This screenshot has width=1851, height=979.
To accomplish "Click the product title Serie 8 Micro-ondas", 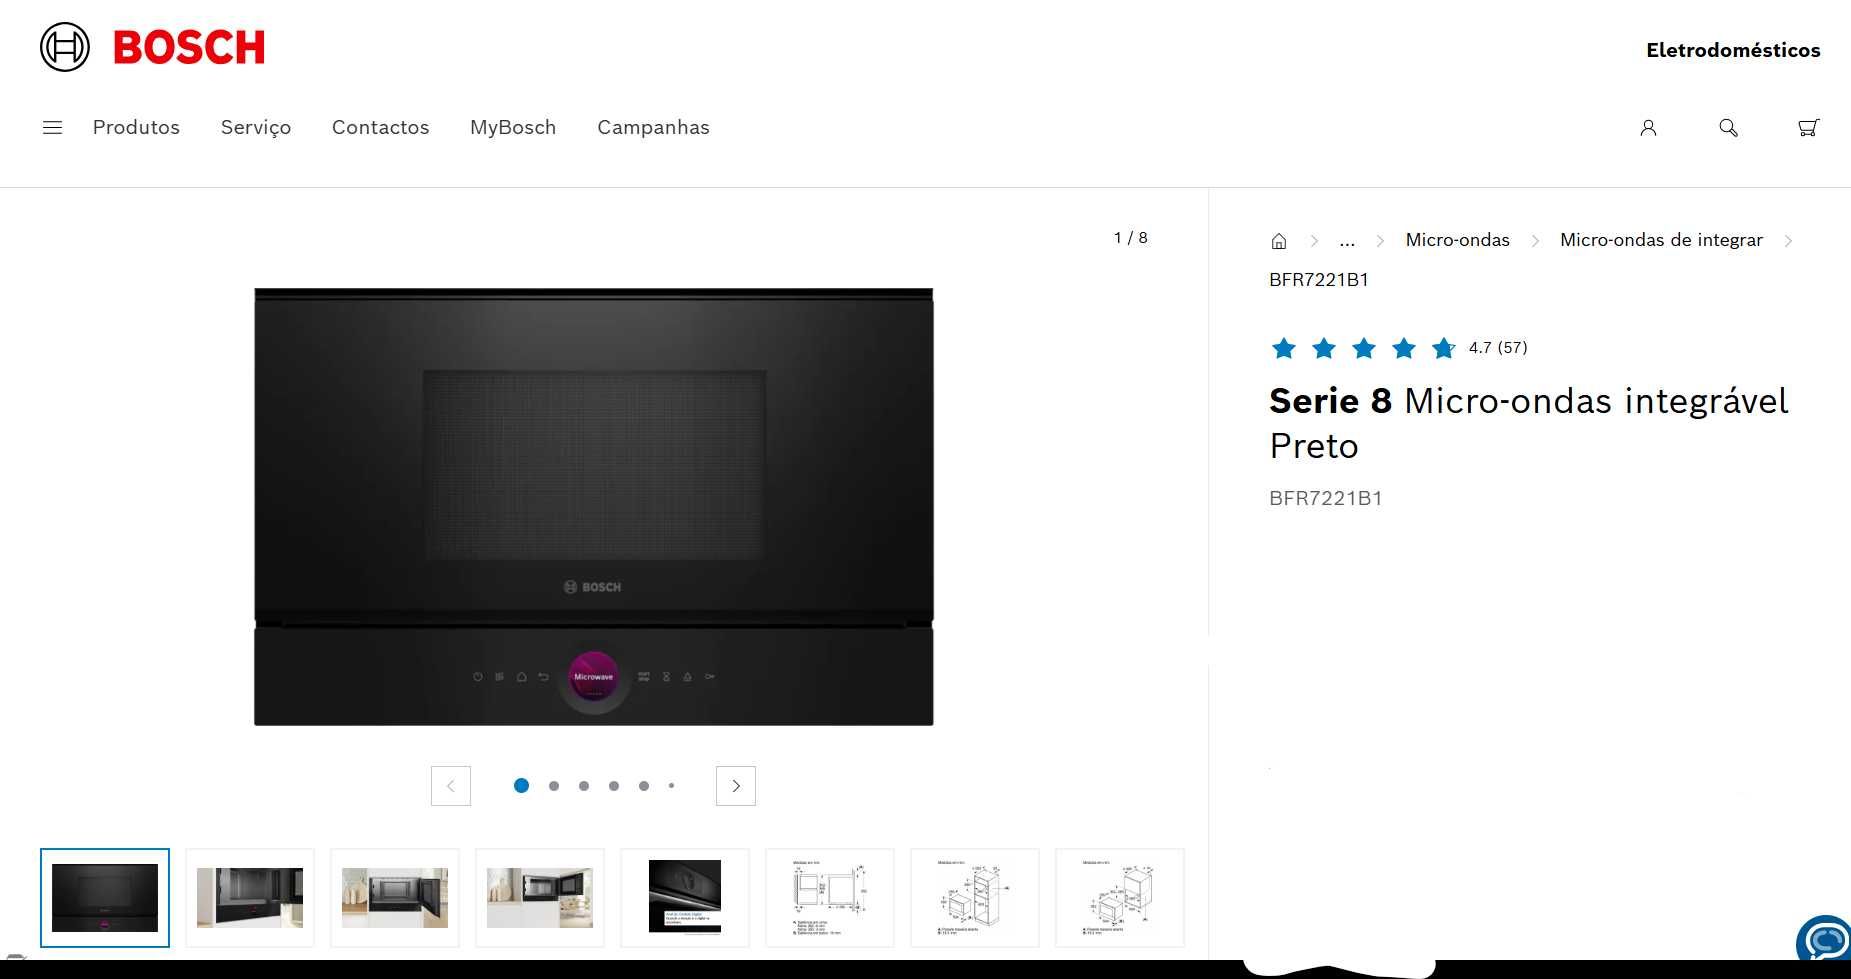I will pyautogui.click(x=1529, y=423).
